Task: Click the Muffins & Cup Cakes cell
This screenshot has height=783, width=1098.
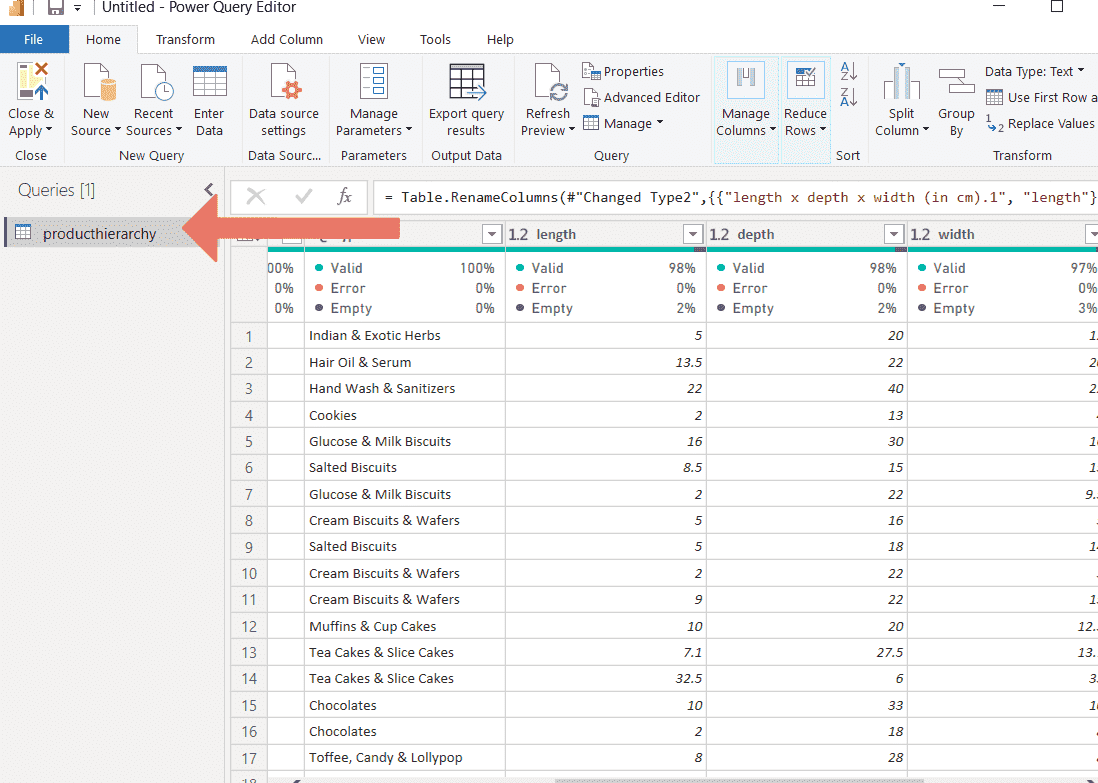Action: [x=405, y=626]
